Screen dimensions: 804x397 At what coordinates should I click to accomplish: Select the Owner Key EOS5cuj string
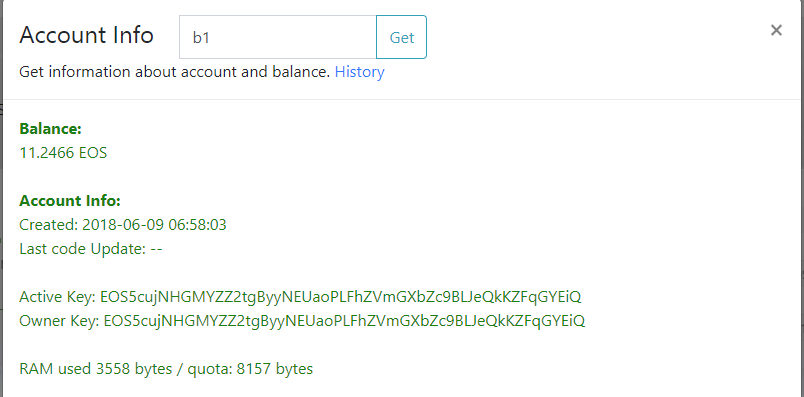344,321
